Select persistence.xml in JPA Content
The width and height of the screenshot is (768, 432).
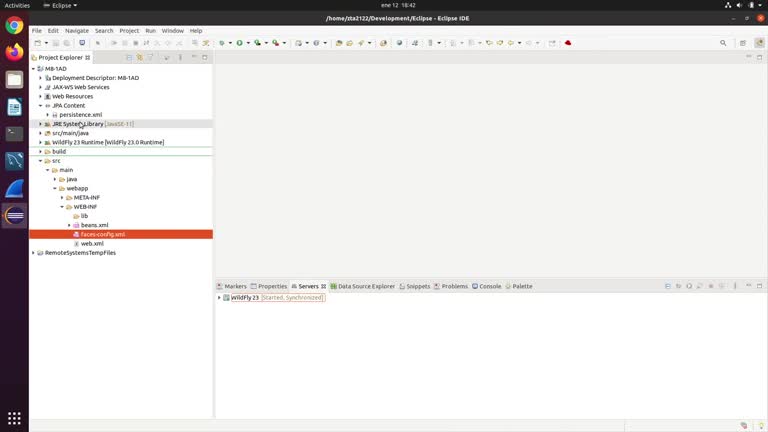point(80,115)
